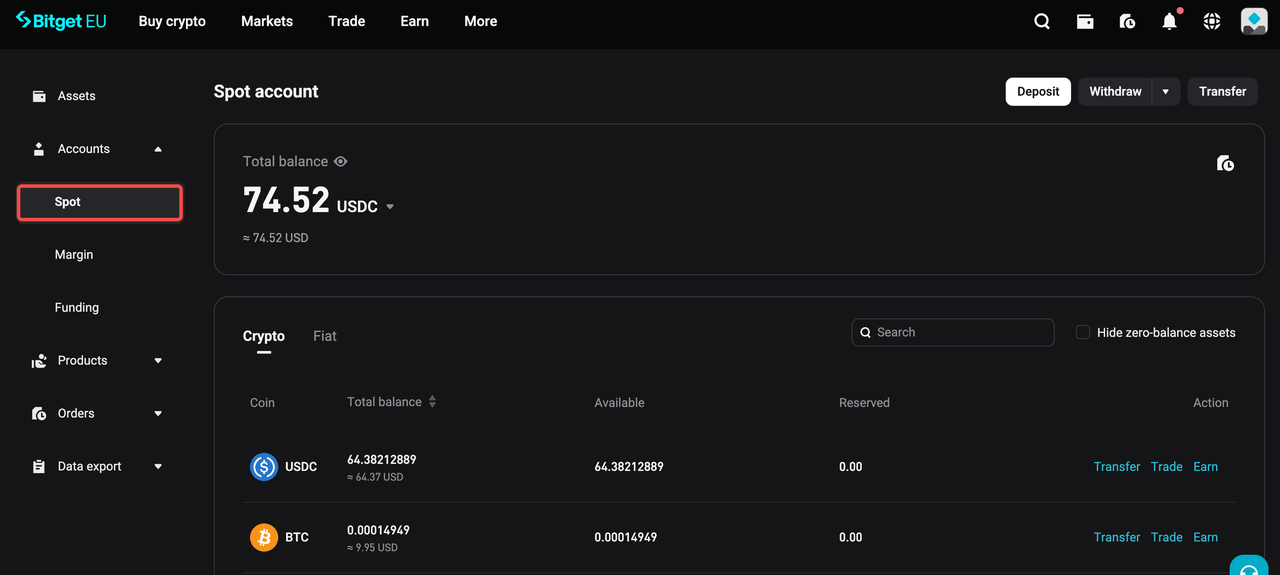Open the order history icon in header
Image resolution: width=1280 pixels, height=575 pixels.
pos(1127,21)
